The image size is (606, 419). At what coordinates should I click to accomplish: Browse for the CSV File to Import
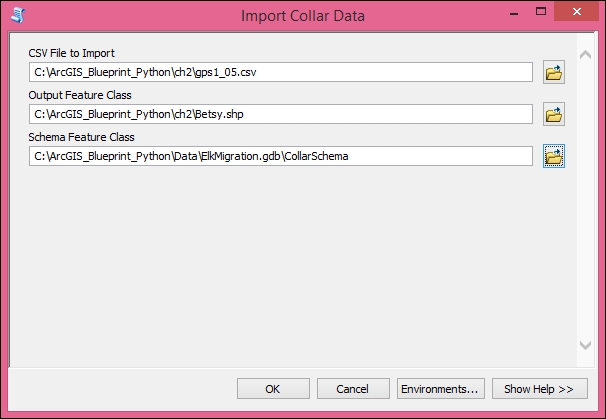(x=553, y=73)
